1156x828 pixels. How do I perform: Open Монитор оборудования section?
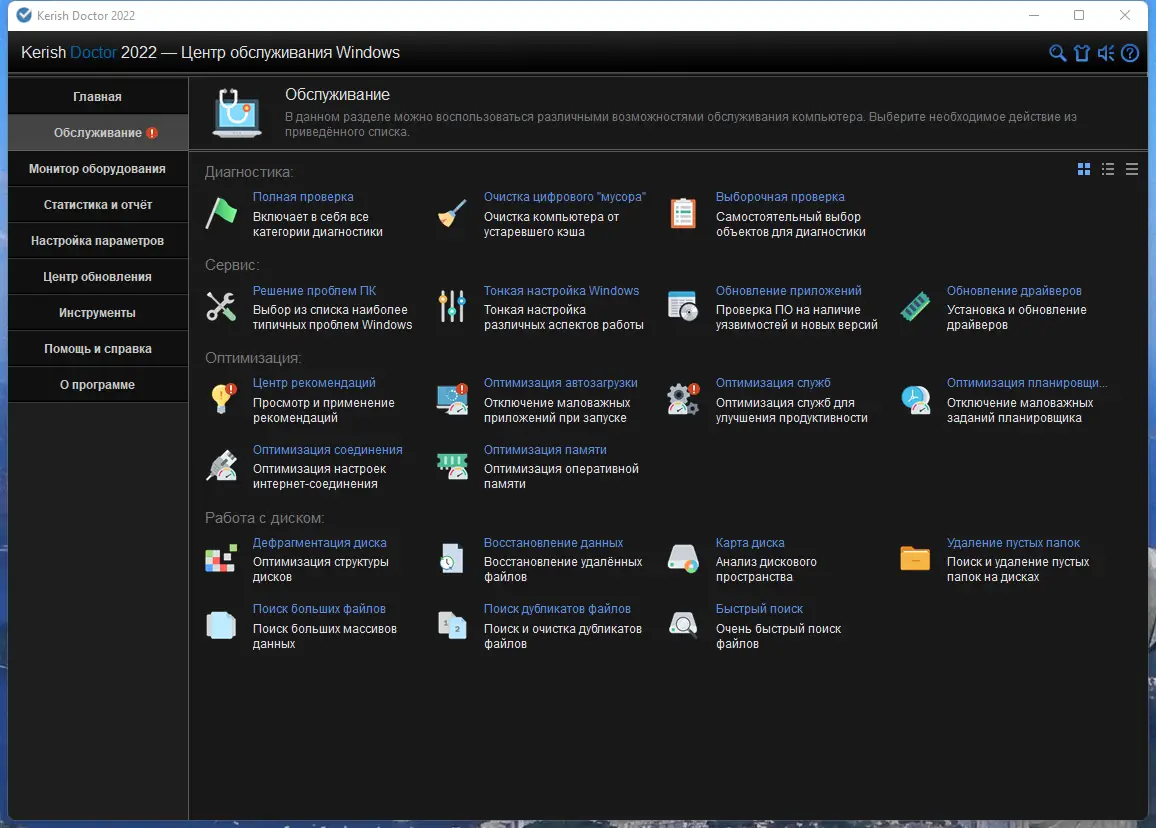(x=97, y=169)
